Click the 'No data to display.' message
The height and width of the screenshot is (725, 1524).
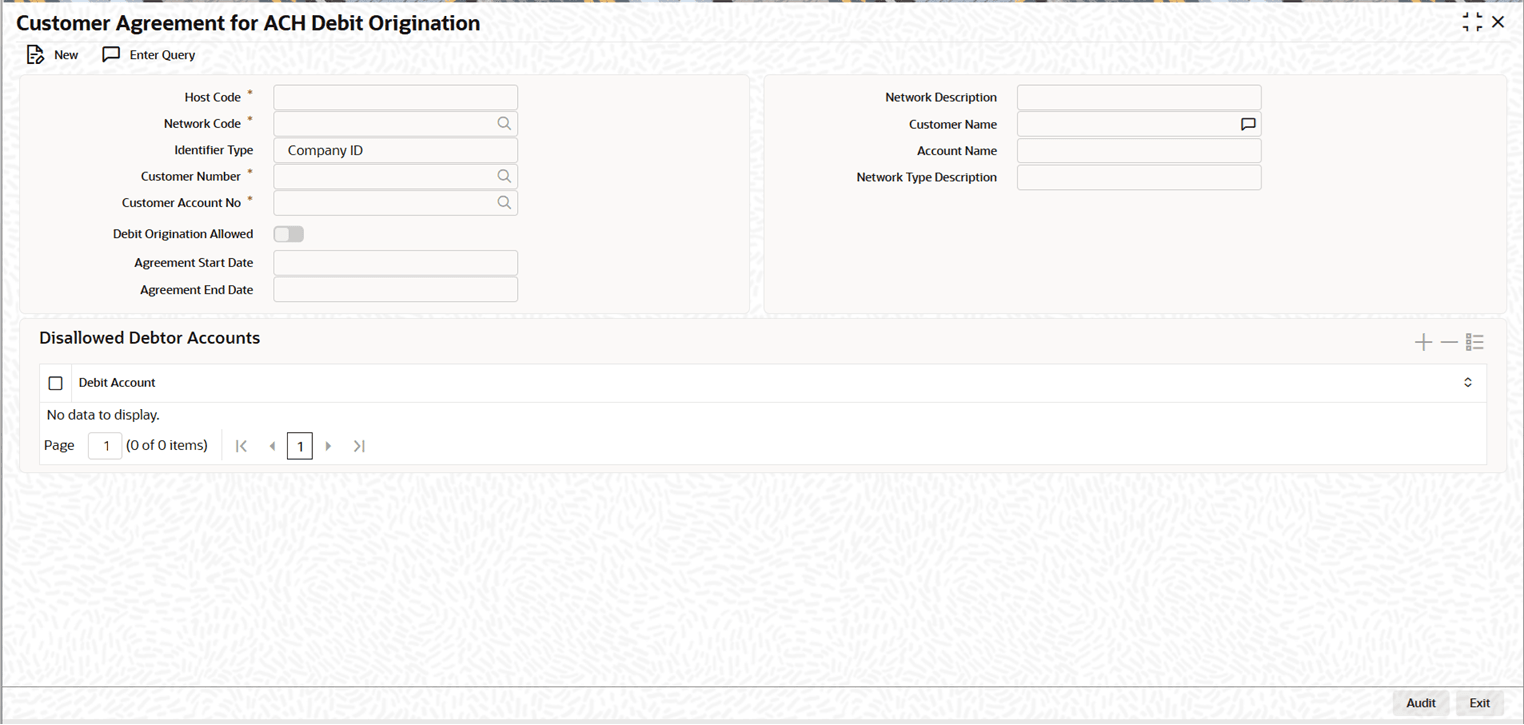(x=103, y=415)
